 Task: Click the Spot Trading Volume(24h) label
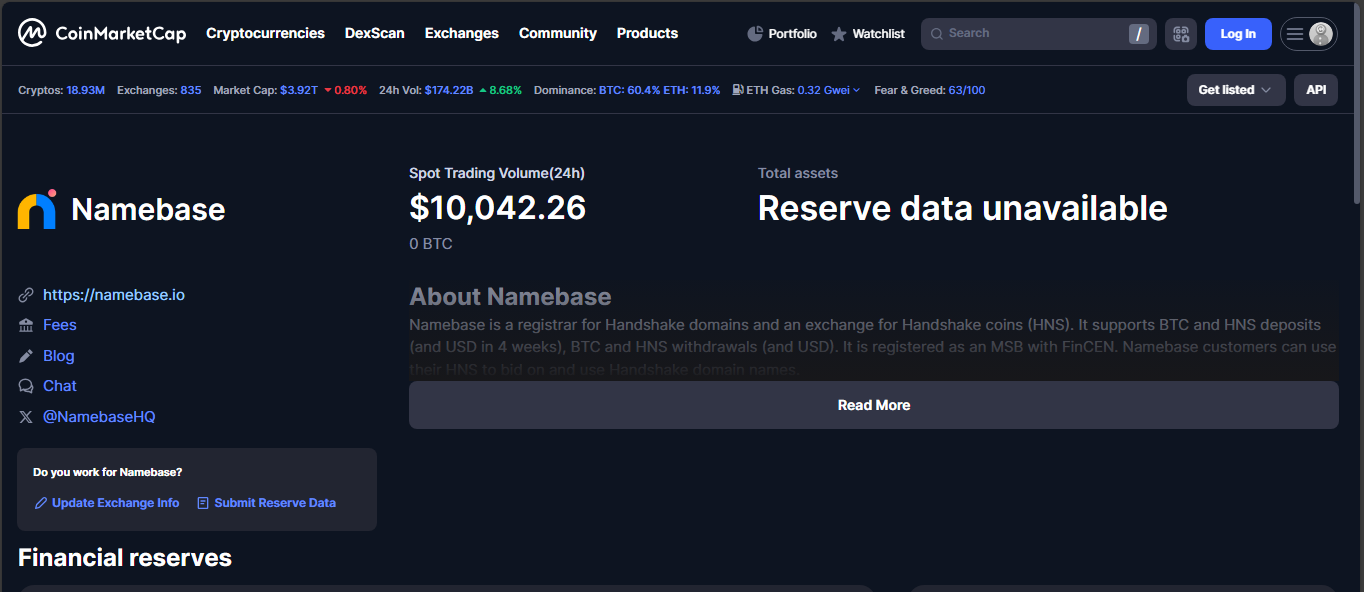click(497, 174)
